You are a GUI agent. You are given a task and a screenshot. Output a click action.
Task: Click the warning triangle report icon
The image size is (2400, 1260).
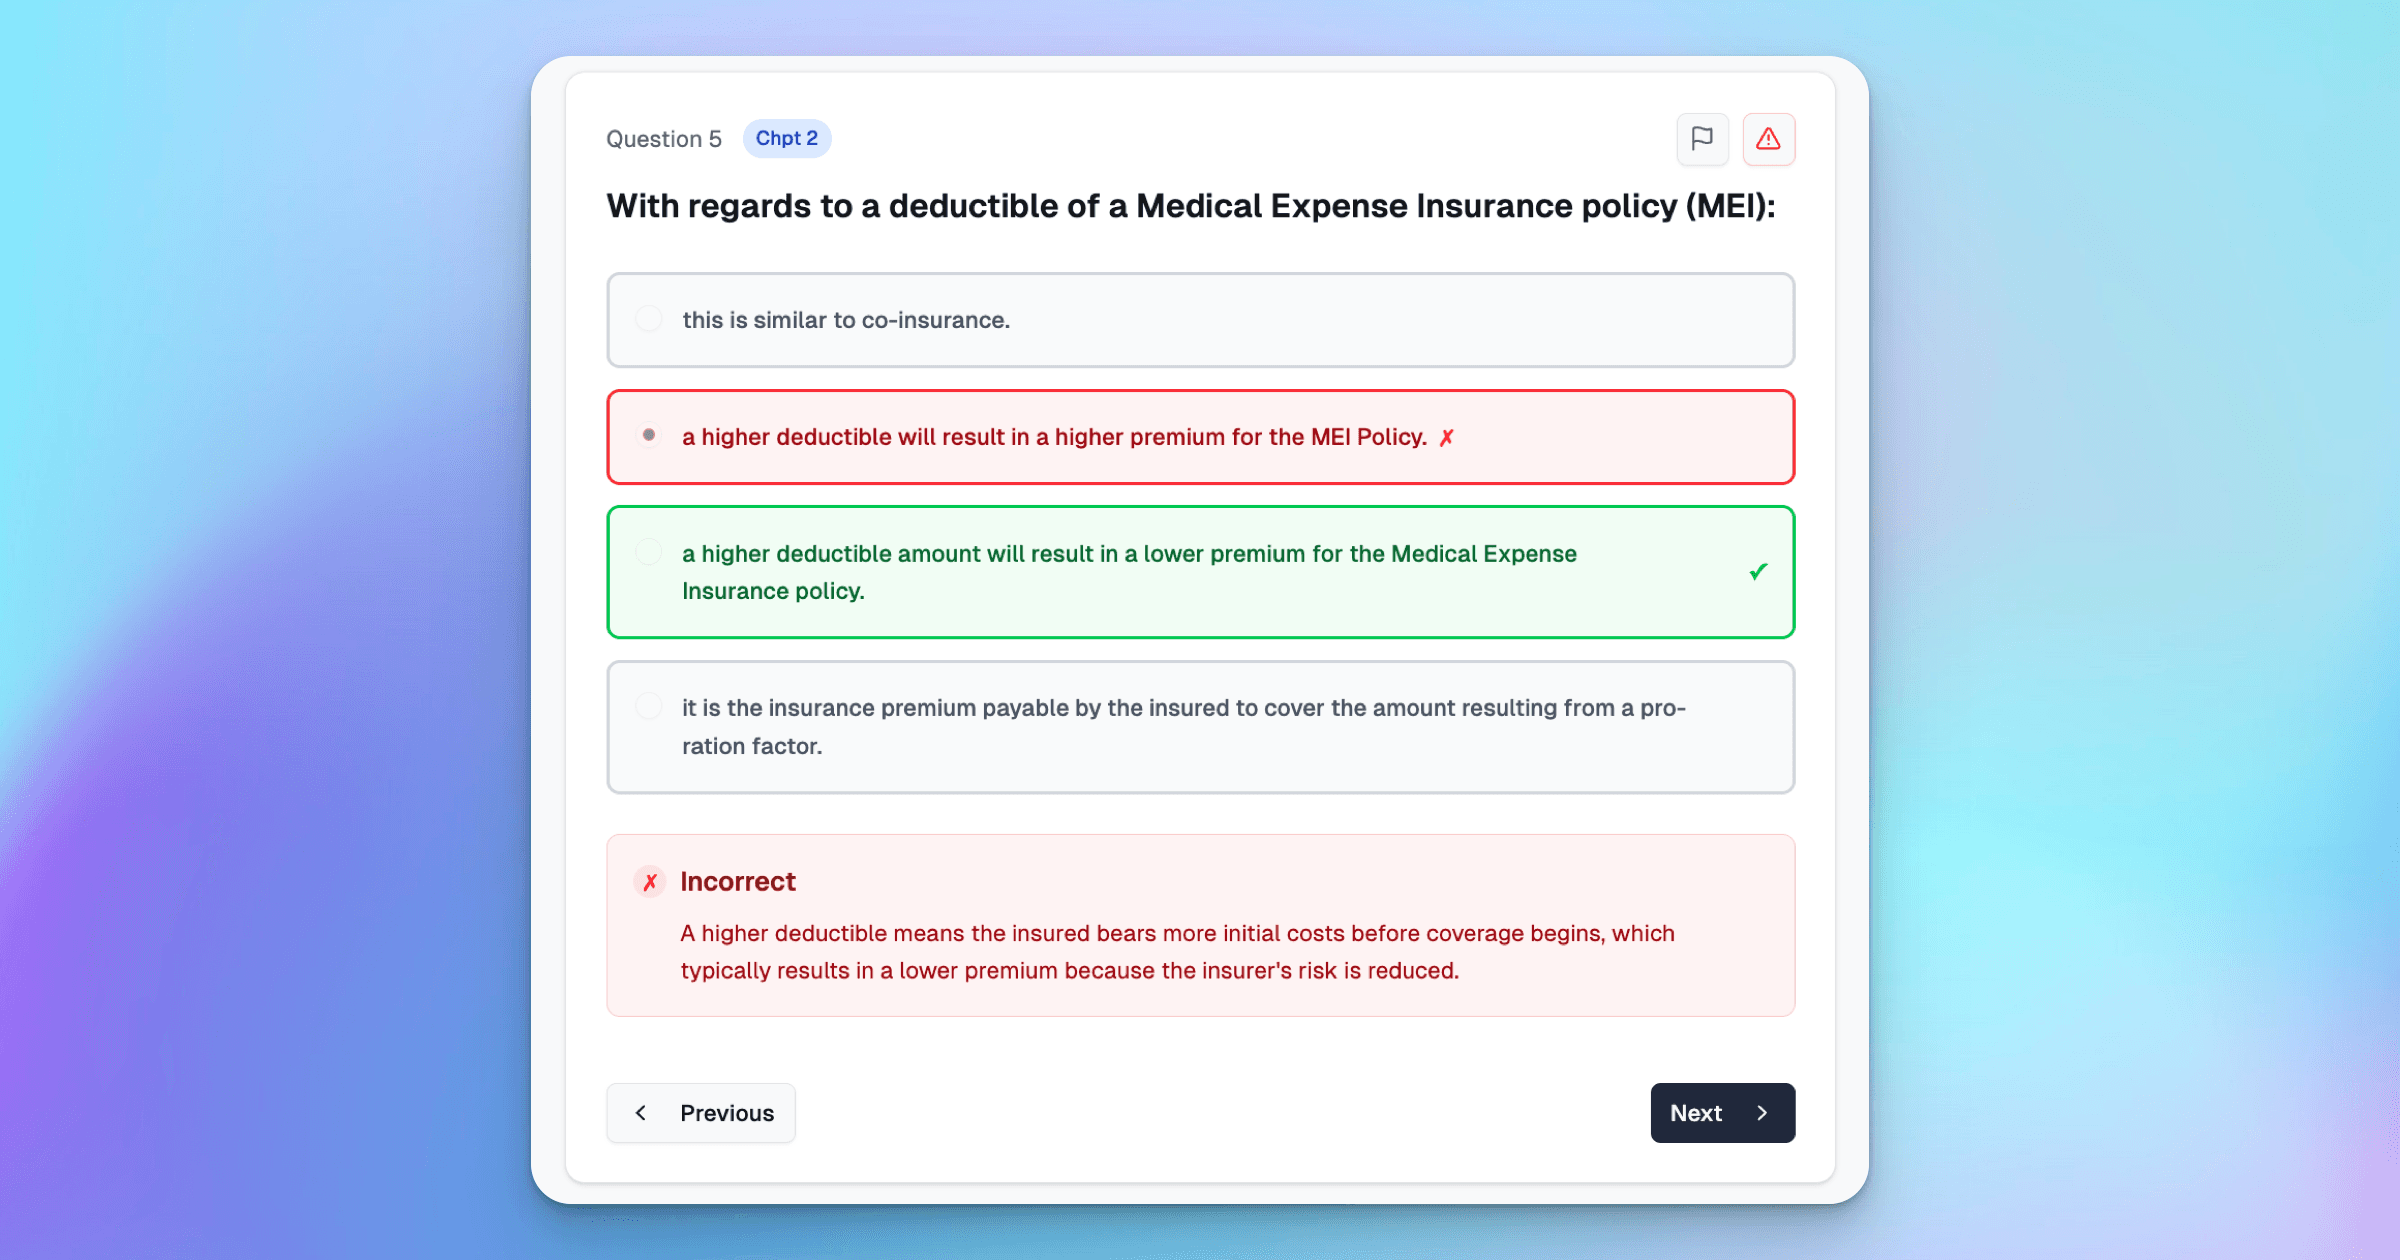pos(1768,139)
